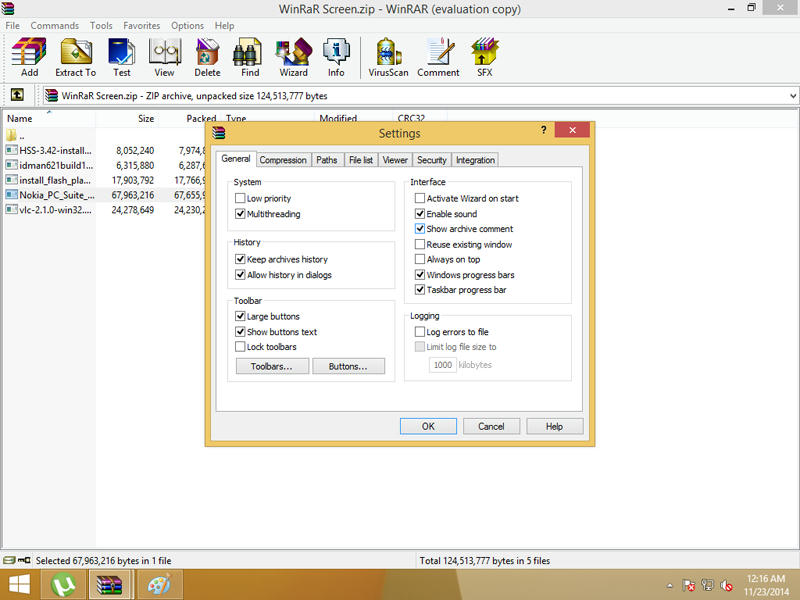Image resolution: width=800 pixels, height=600 pixels.
Task: Click Cancel in Settings dialog
Action: pos(491,426)
